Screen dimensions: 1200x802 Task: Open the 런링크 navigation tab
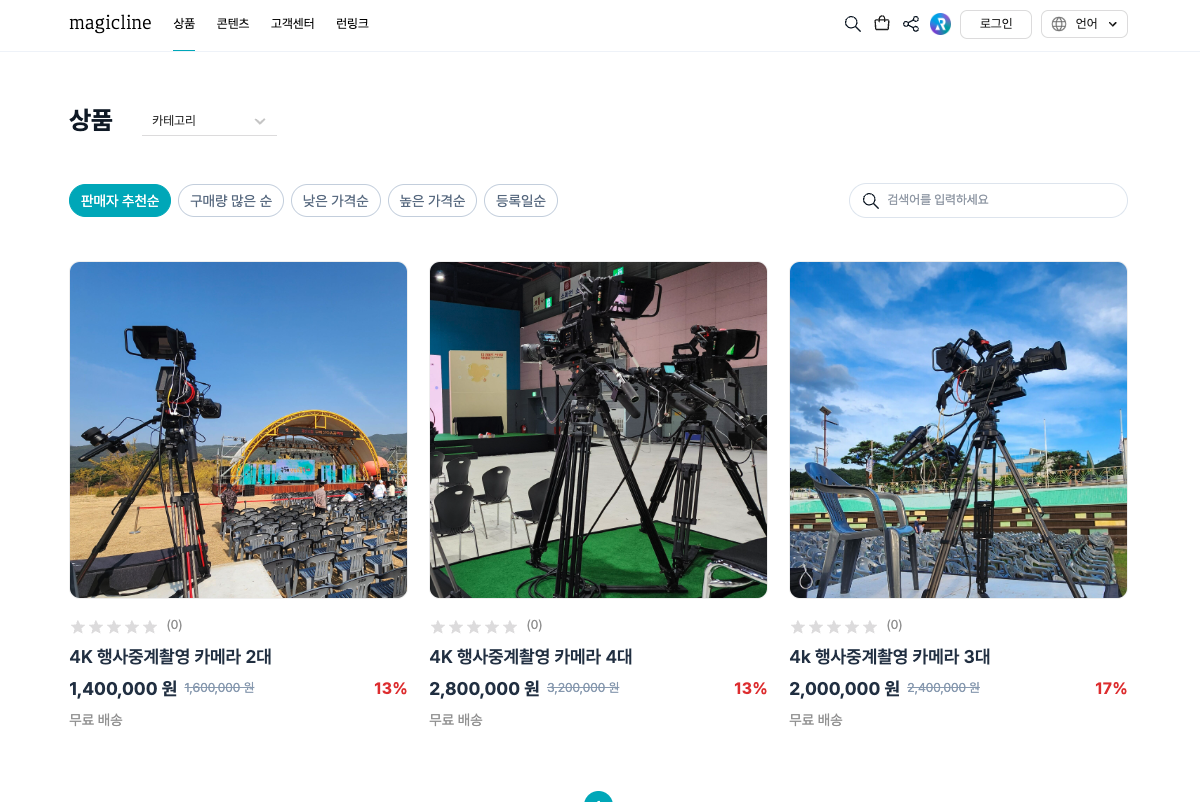pyautogui.click(x=352, y=24)
